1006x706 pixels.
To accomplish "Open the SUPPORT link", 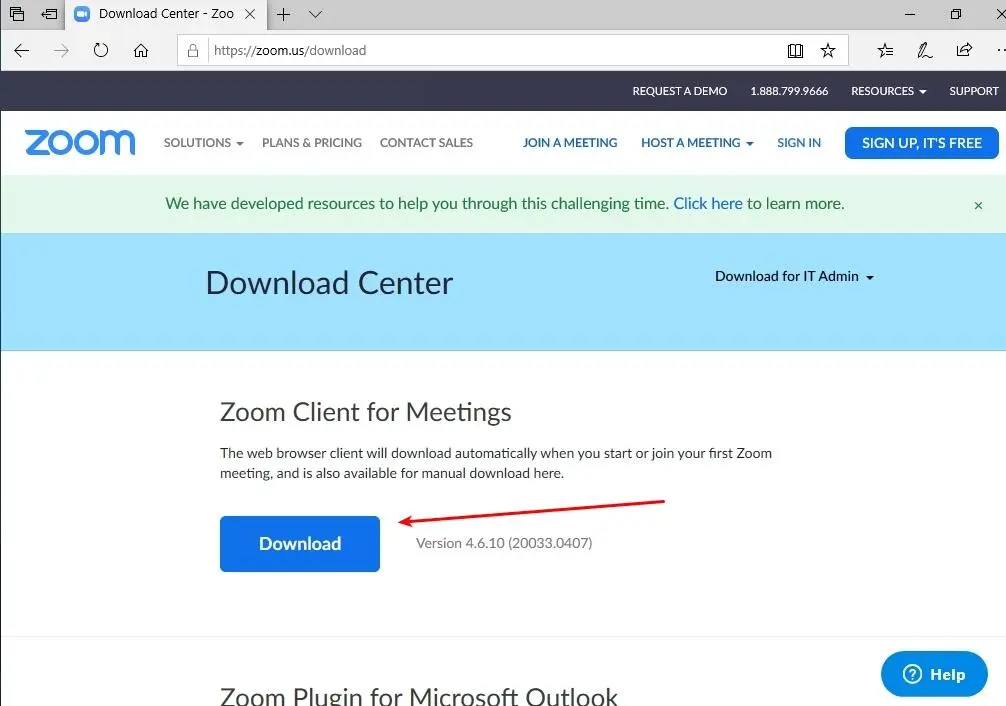I will click(974, 91).
